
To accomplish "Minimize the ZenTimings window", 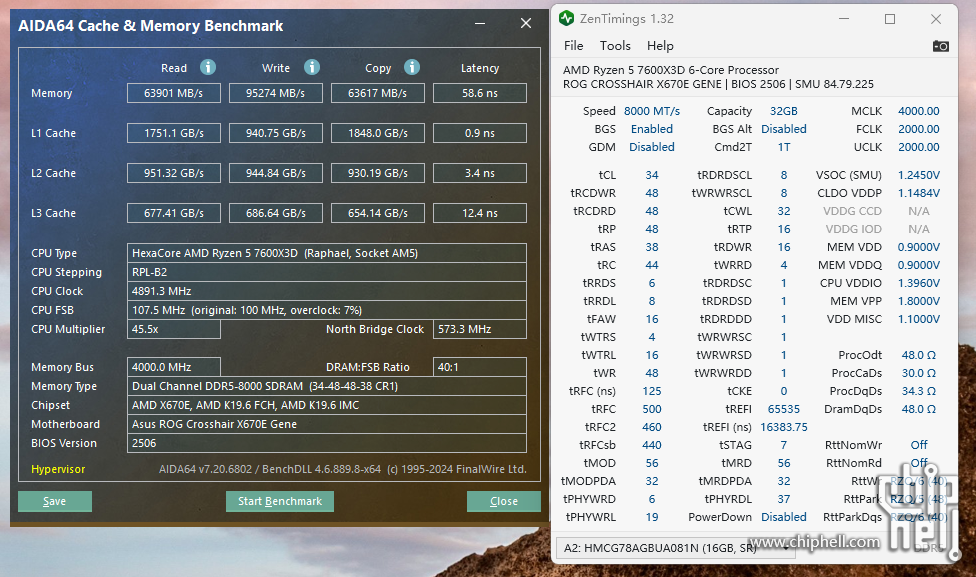I will click(843, 19).
